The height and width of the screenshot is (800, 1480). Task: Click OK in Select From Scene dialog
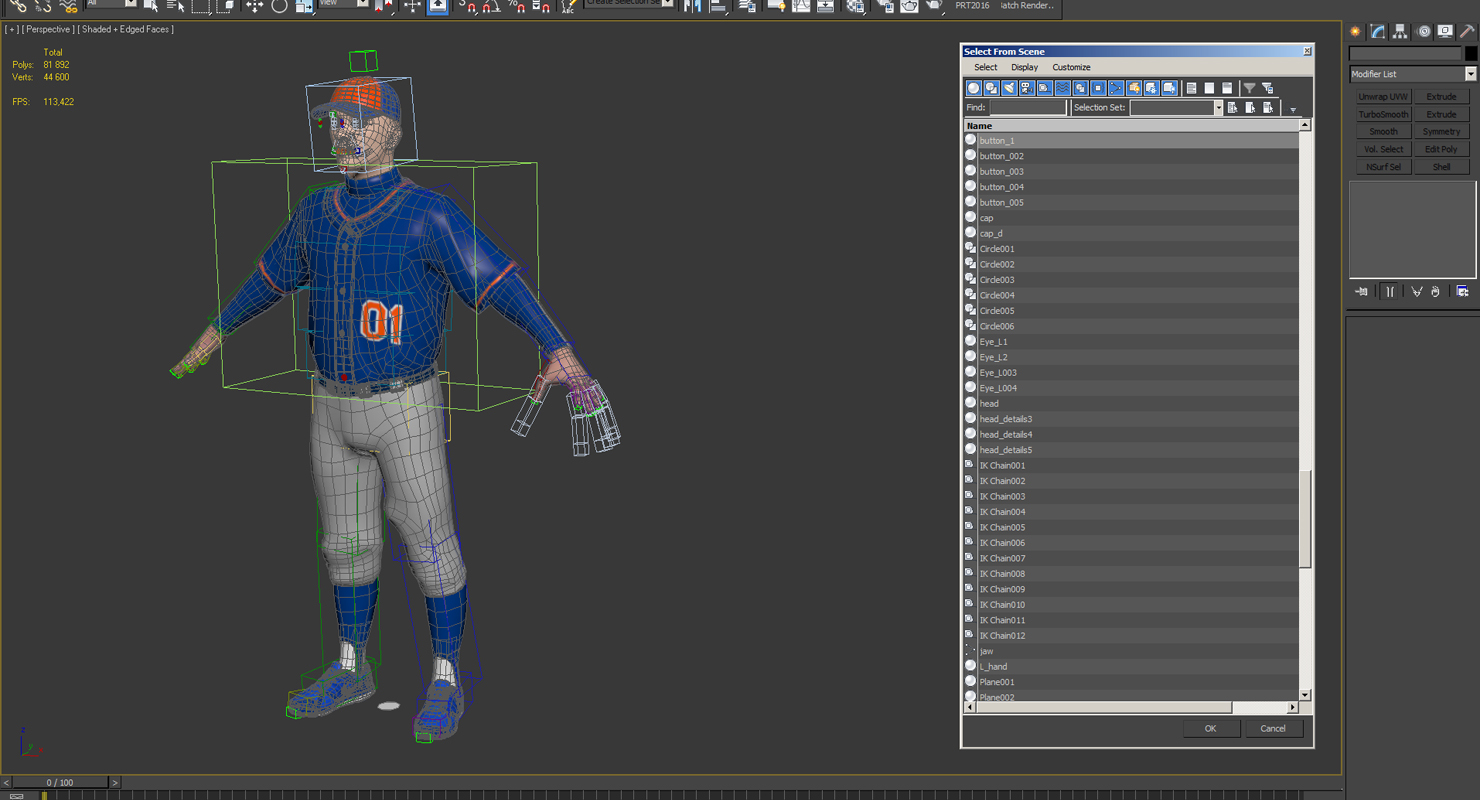(x=1210, y=728)
